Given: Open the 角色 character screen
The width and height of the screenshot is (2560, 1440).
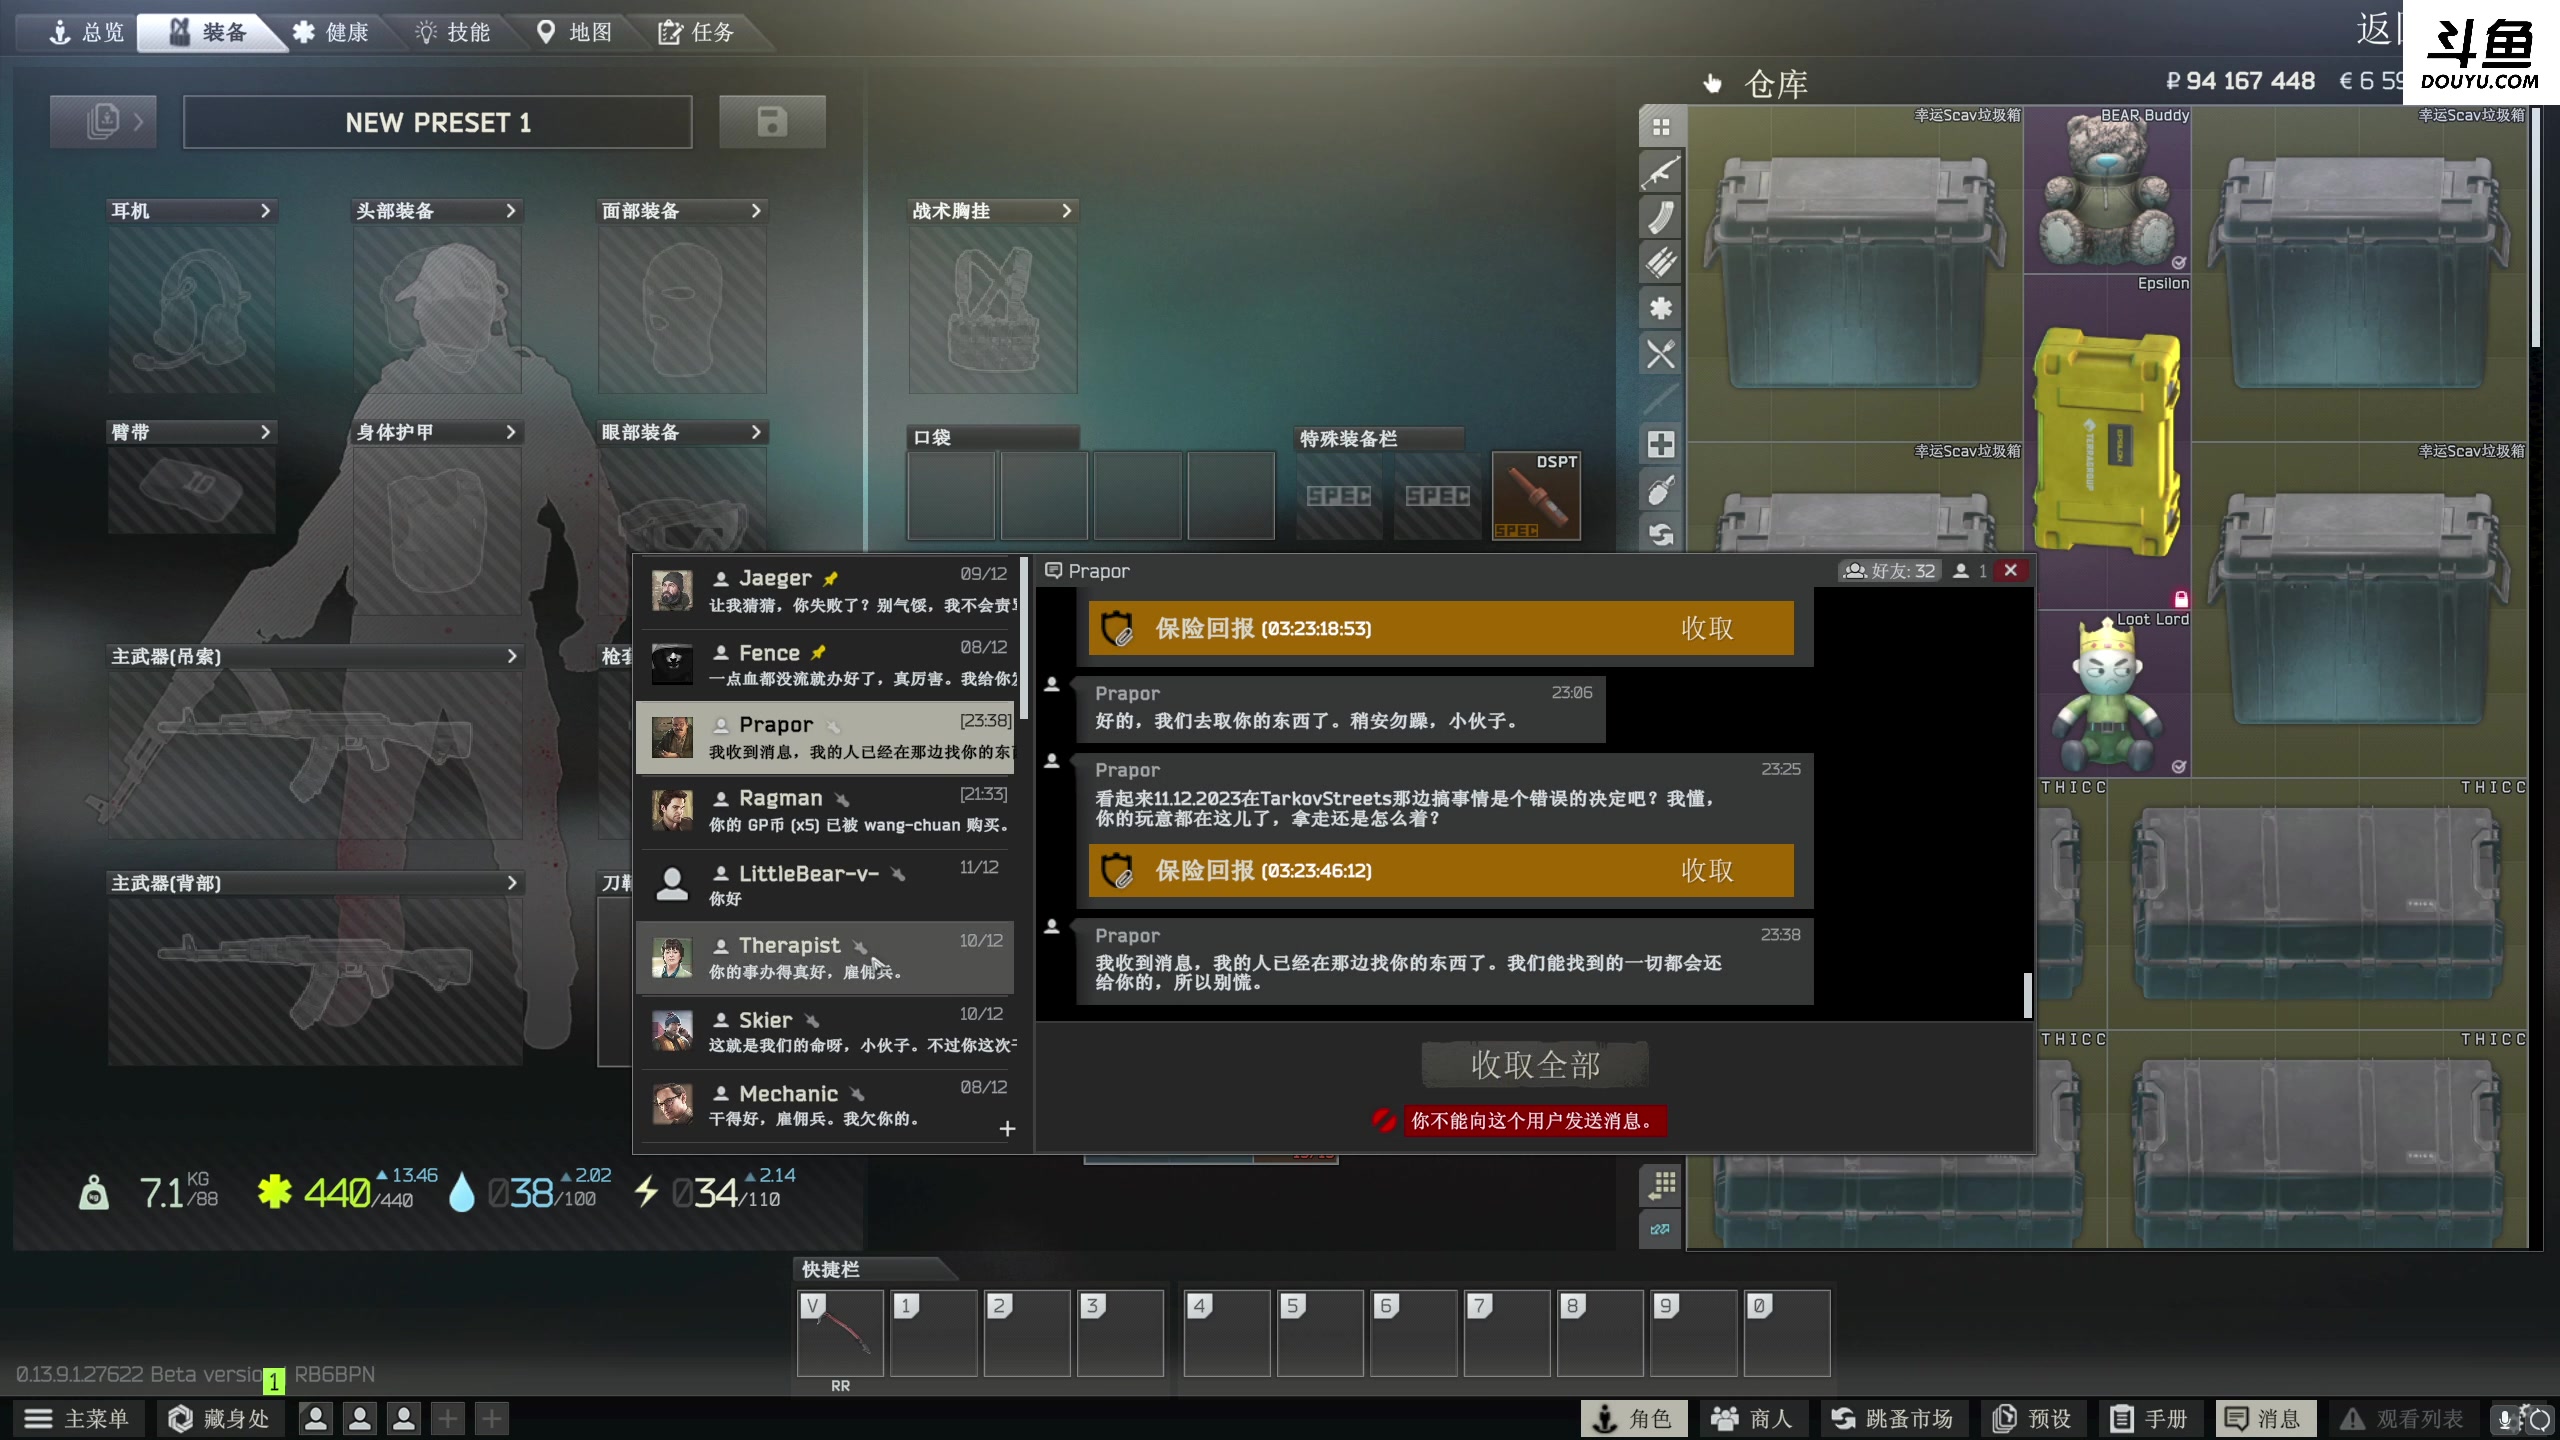Looking at the screenshot, I should [1633, 1418].
